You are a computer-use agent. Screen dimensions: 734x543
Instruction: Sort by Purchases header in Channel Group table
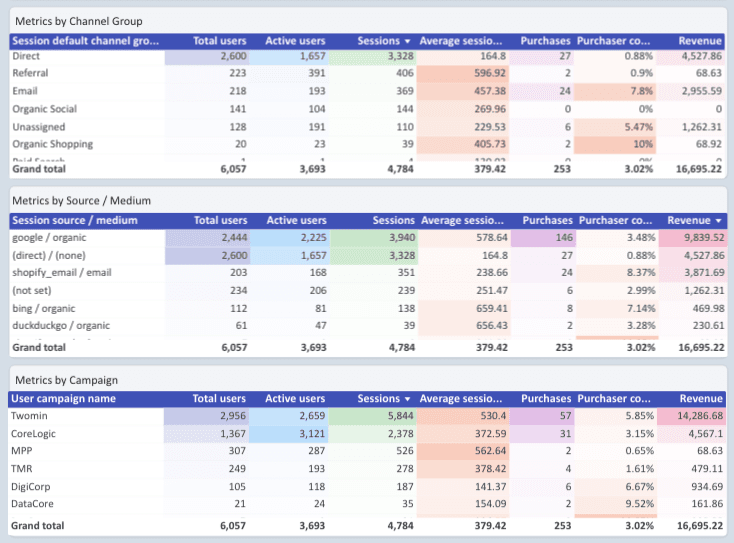pos(545,41)
